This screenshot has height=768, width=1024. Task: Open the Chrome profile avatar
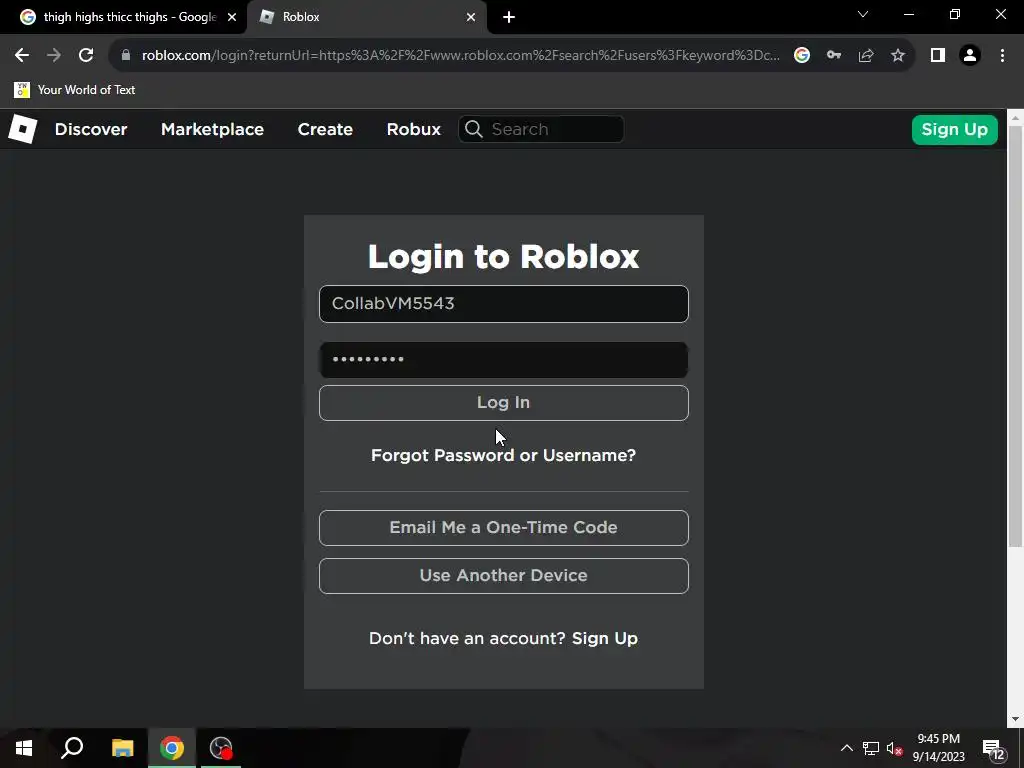point(970,55)
